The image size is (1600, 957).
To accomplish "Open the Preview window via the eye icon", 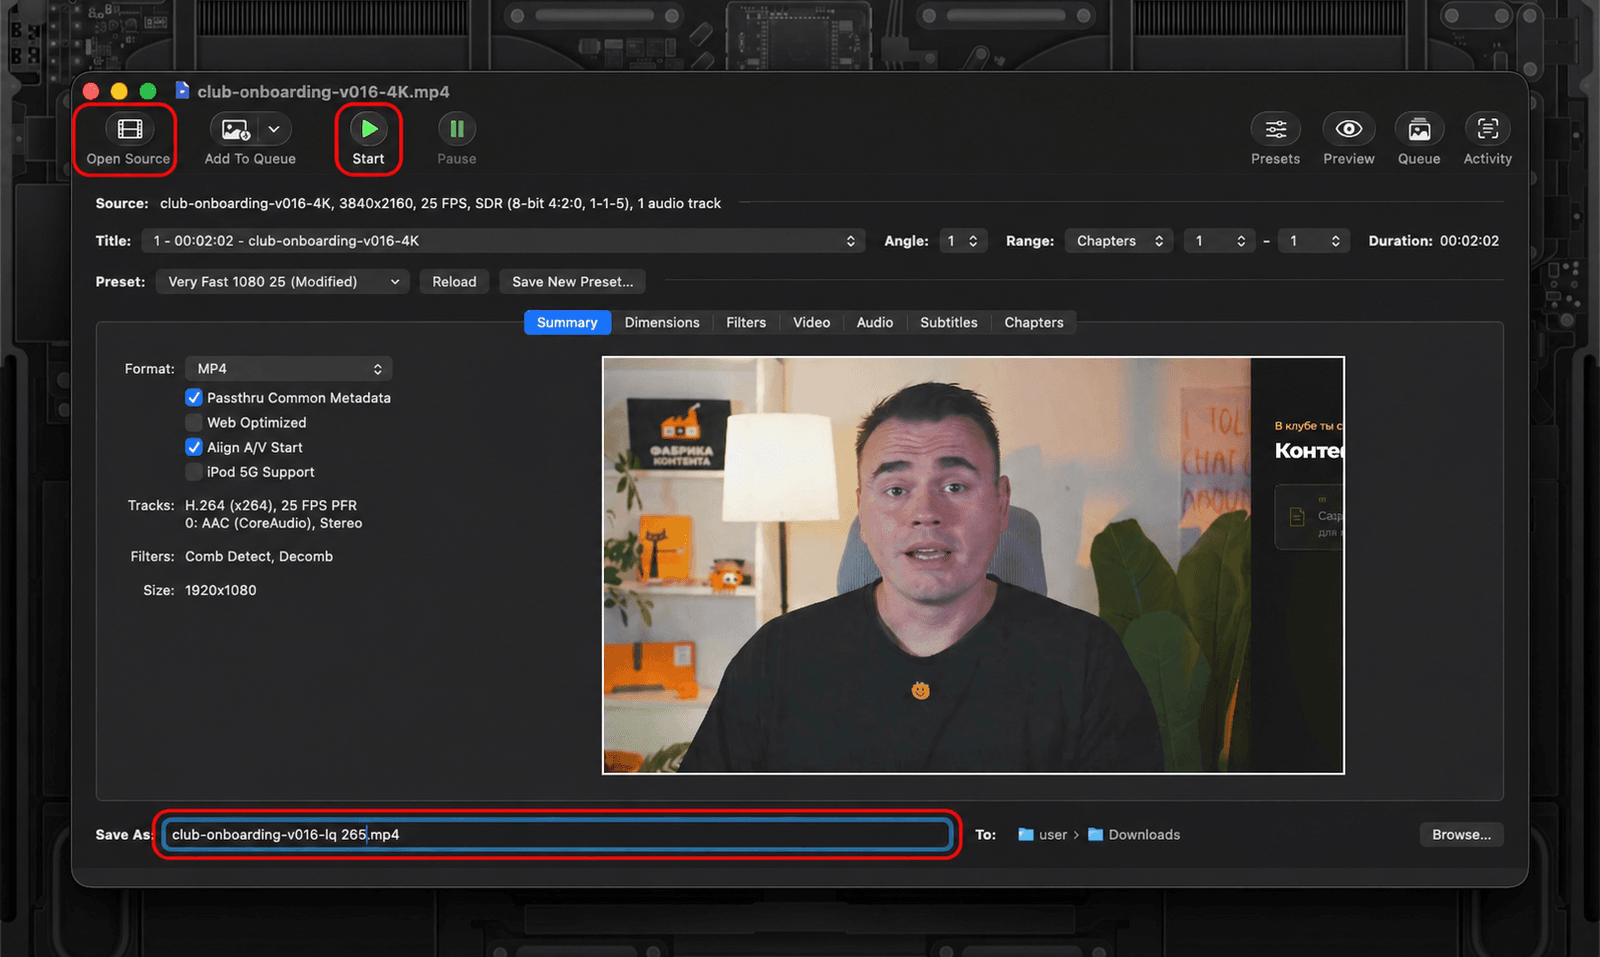I will pyautogui.click(x=1349, y=129).
